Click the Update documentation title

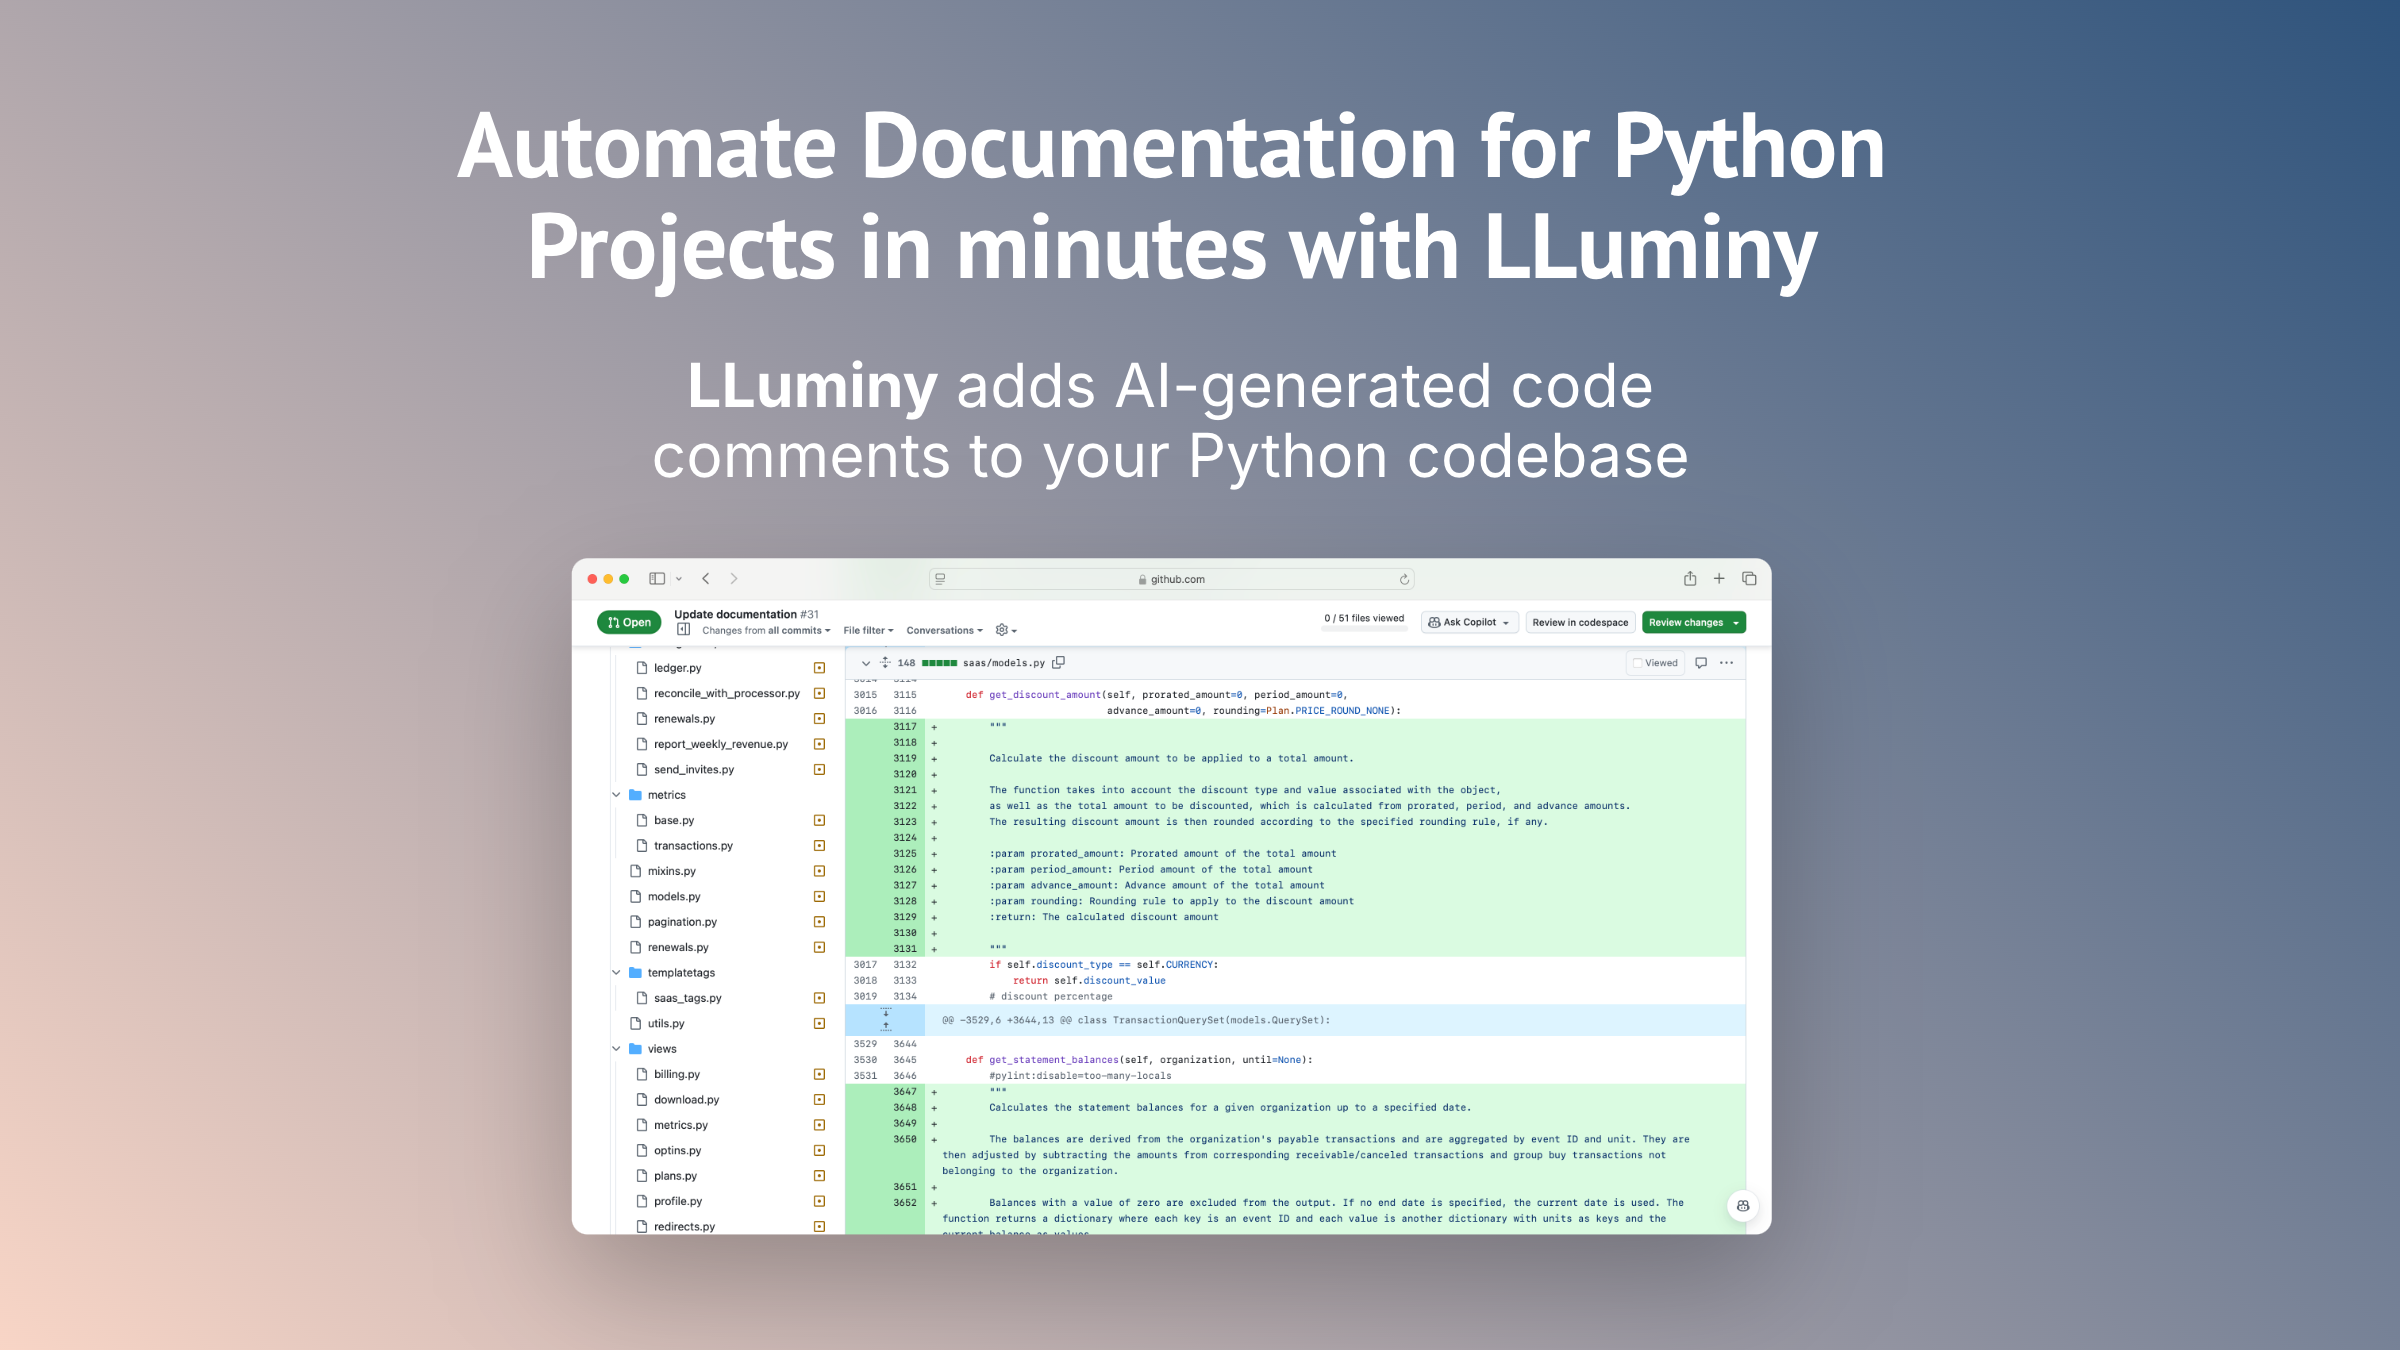tap(735, 614)
